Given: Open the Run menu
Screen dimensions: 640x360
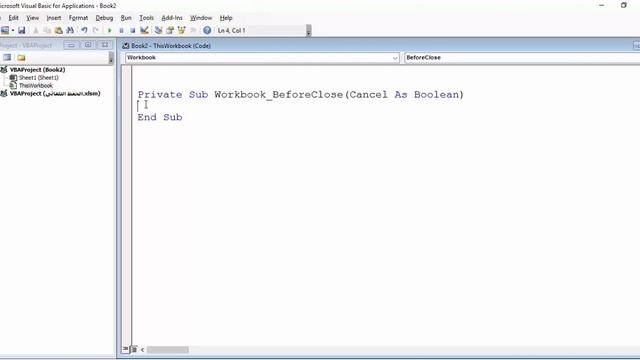Looking at the screenshot, I should pos(126,18).
